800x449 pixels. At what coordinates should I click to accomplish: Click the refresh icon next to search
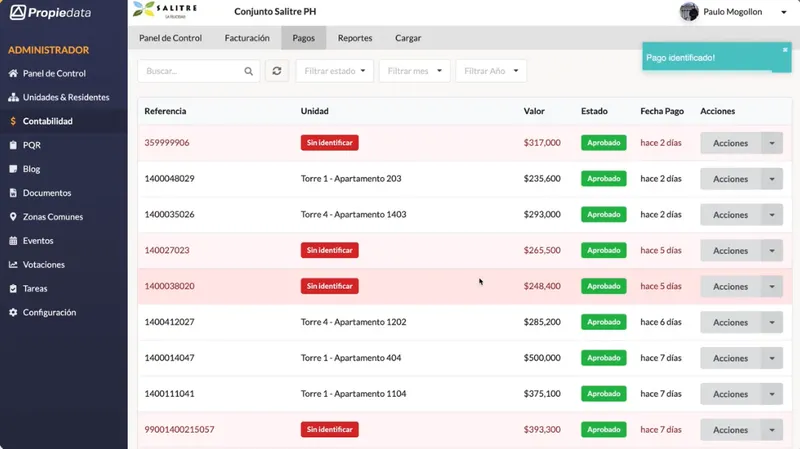[277, 71]
